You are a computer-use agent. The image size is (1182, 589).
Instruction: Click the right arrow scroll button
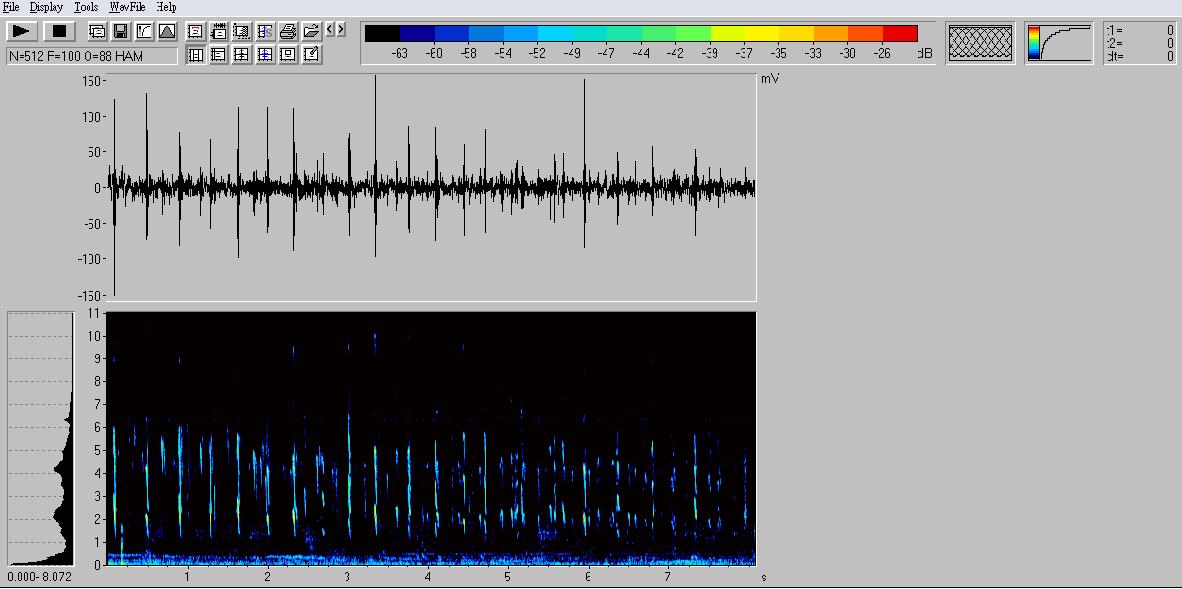pos(342,30)
